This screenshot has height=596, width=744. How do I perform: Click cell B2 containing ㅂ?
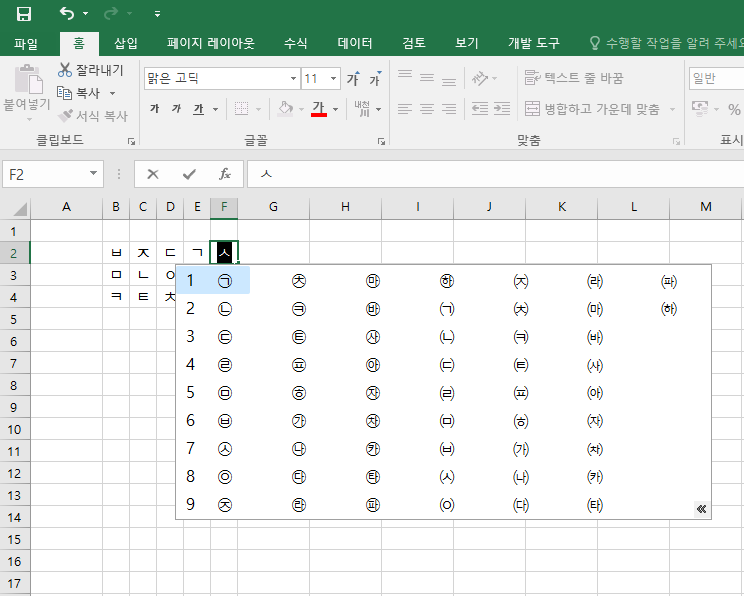click(116, 252)
